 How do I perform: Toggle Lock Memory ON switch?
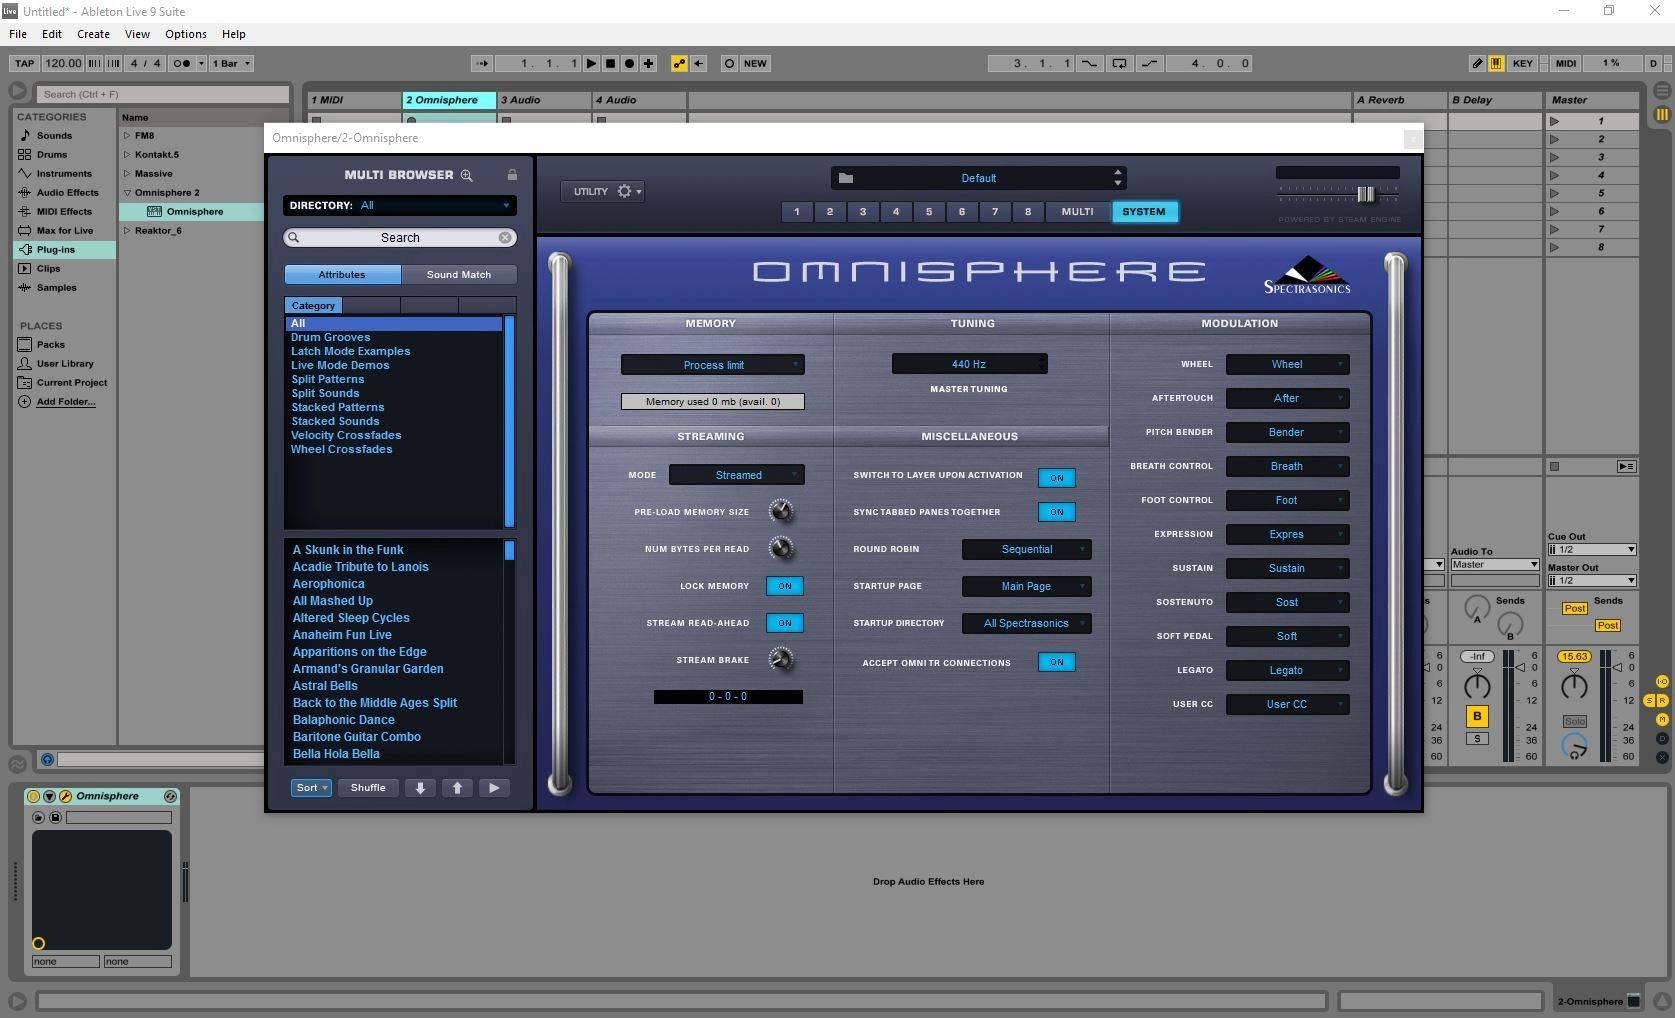point(785,586)
